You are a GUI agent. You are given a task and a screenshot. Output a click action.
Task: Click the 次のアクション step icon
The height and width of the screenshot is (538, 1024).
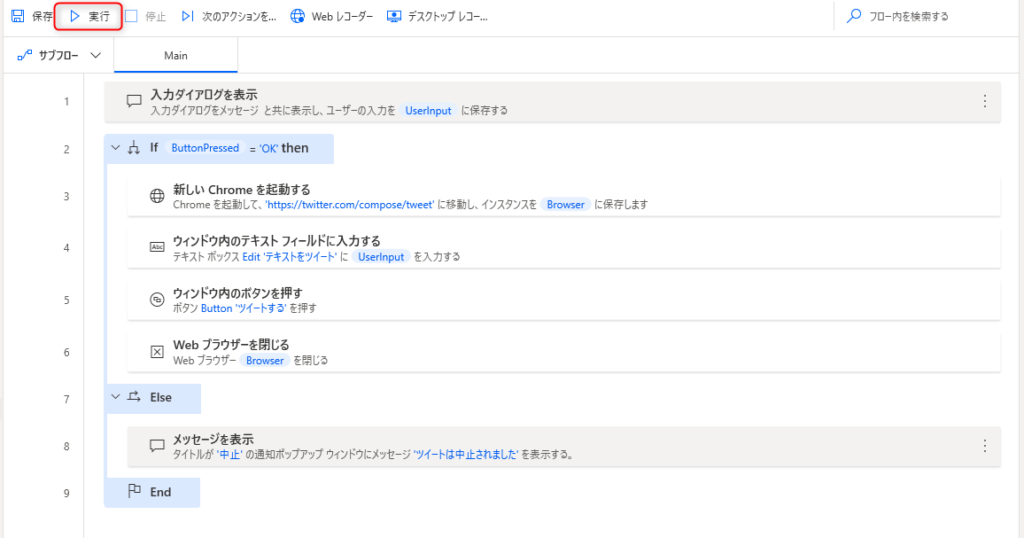pyautogui.click(x=187, y=16)
